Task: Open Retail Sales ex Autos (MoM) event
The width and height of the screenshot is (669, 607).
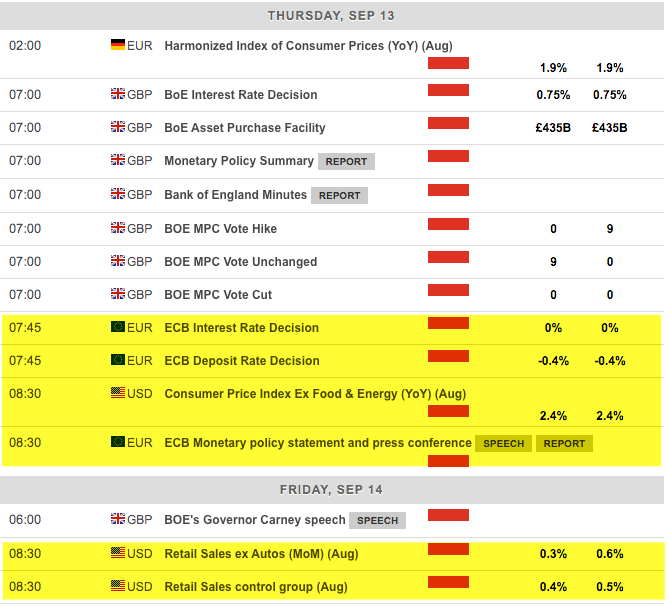Action: point(261,553)
